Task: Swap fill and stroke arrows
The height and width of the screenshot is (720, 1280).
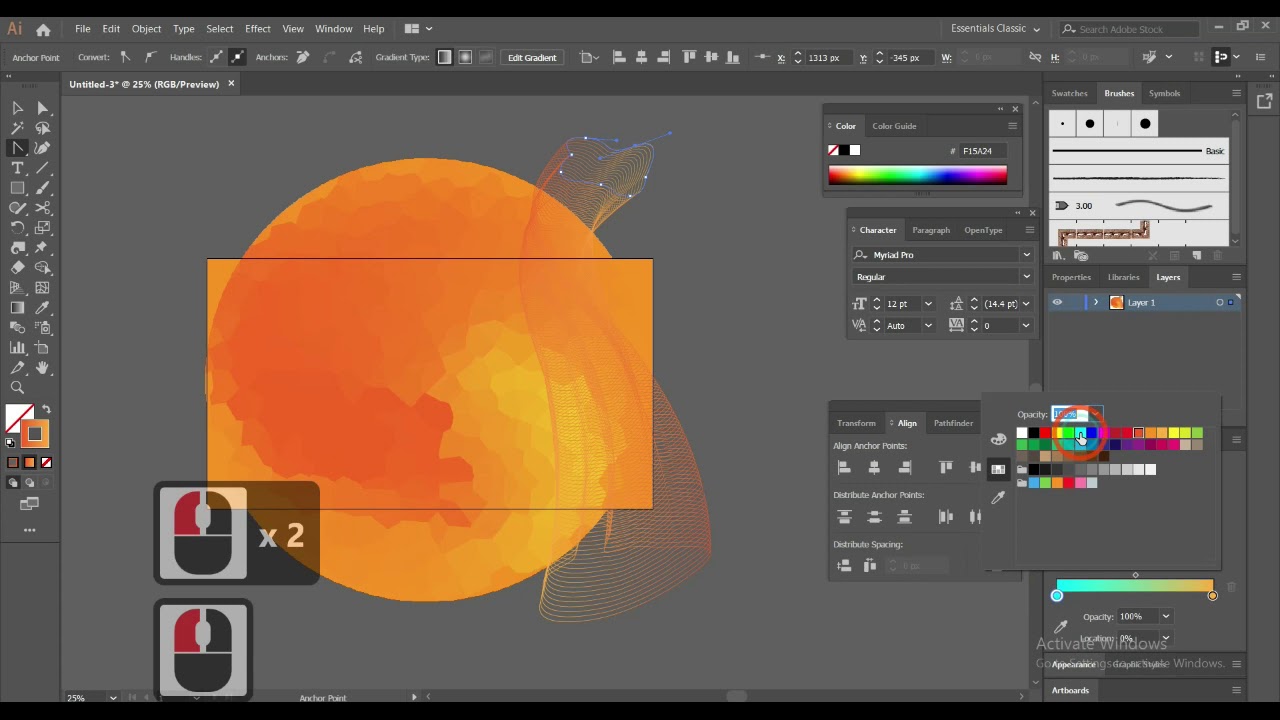Action: pyautogui.click(x=46, y=410)
